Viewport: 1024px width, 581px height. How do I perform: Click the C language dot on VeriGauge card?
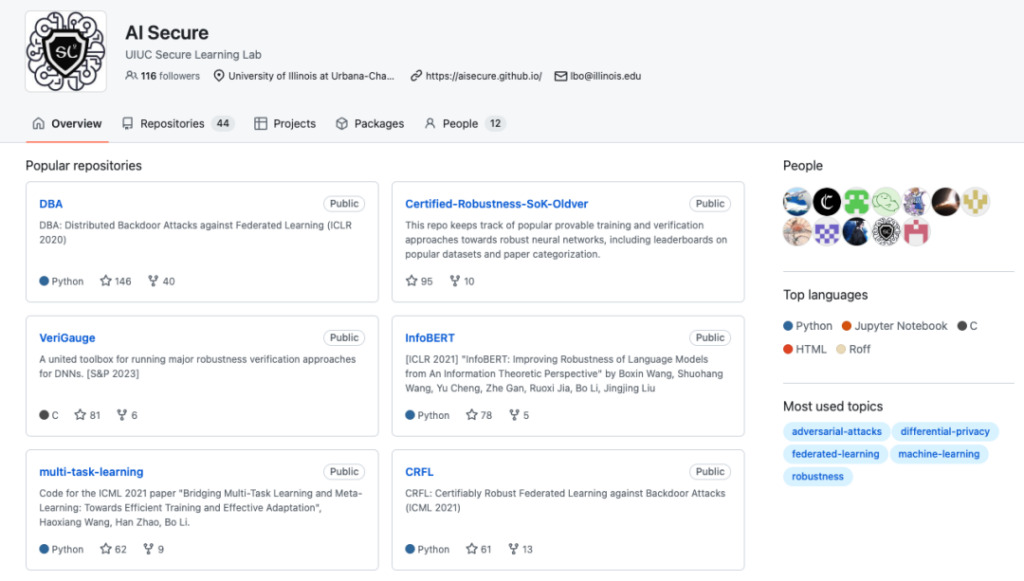[44, 415]
